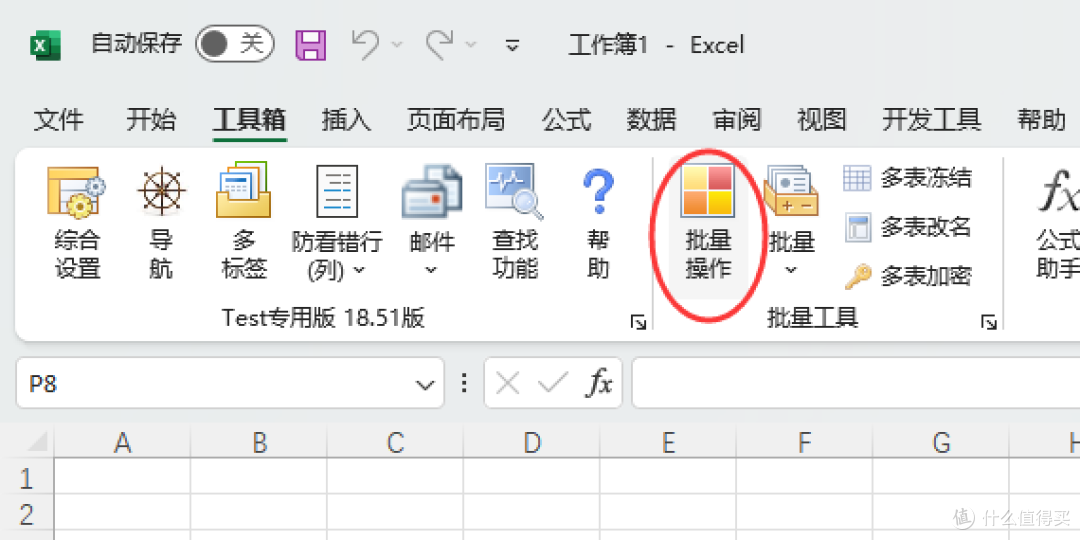The width and height of the screenshot is (1080, 540).
Task: Open the 页面布局 (Page Layout) tab
Action: (455, 120)
